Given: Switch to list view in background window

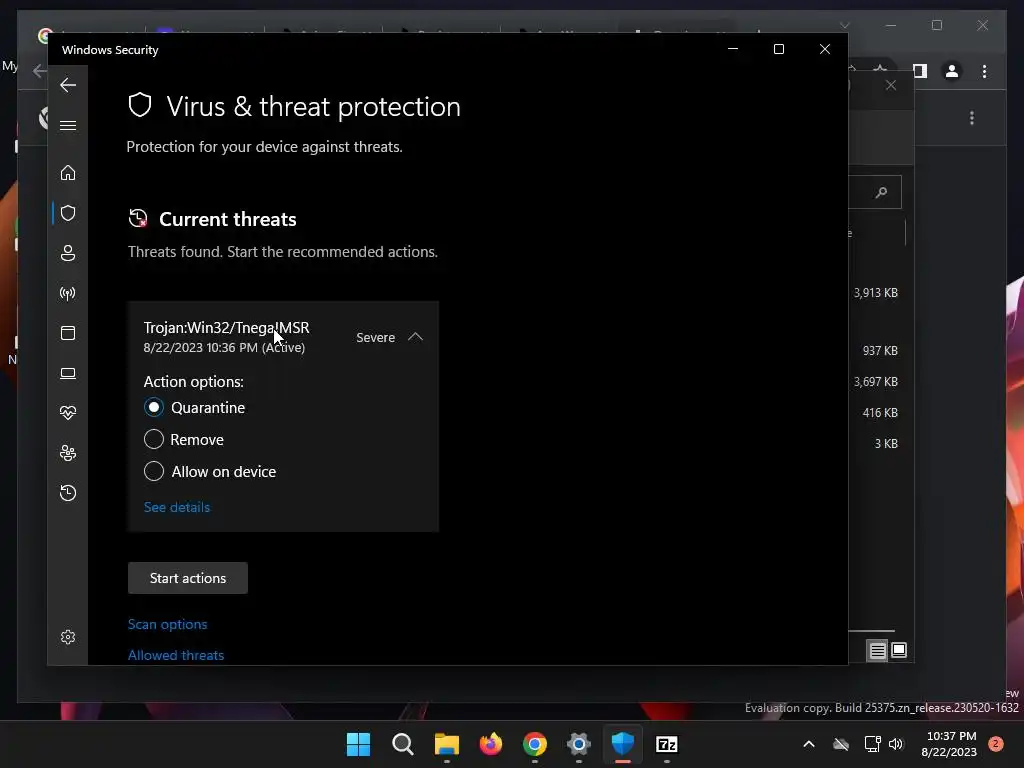Looking at the screenshot, I should 877,650.
